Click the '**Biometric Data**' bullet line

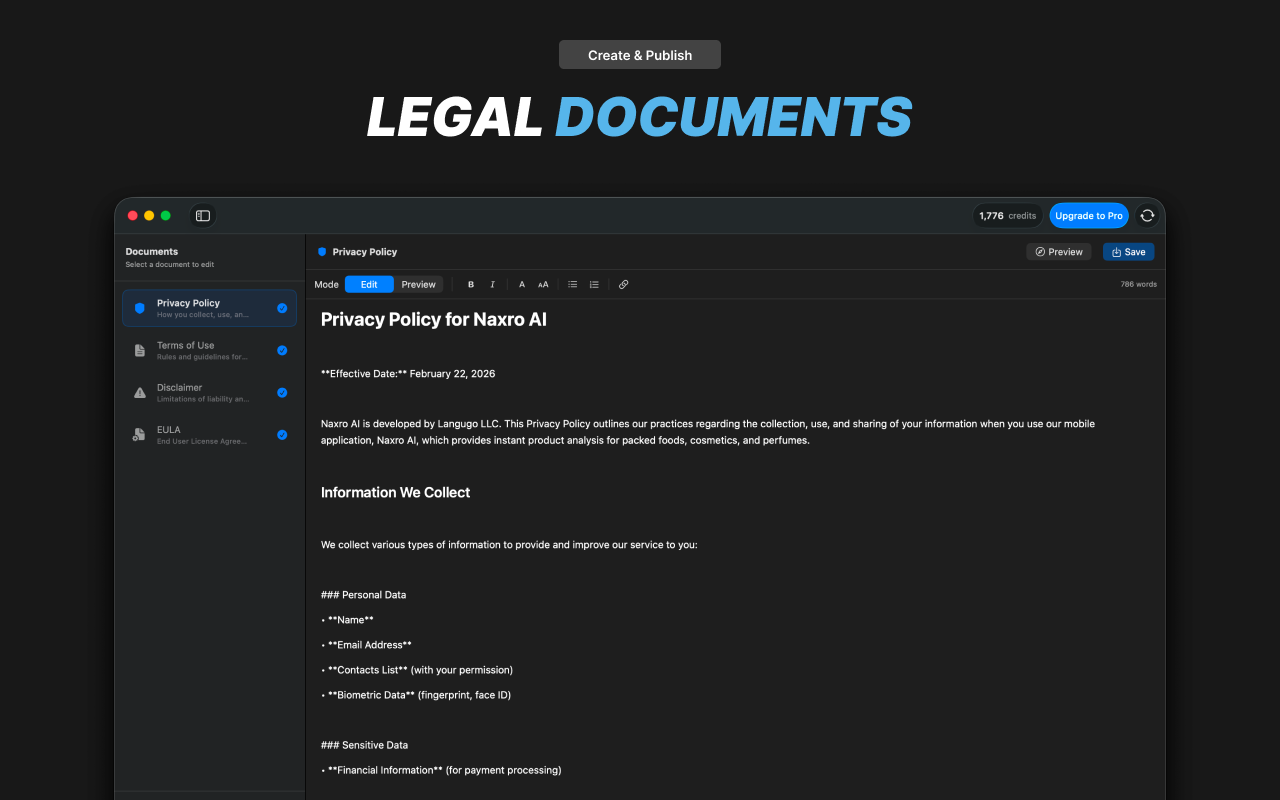pos(416,695)
